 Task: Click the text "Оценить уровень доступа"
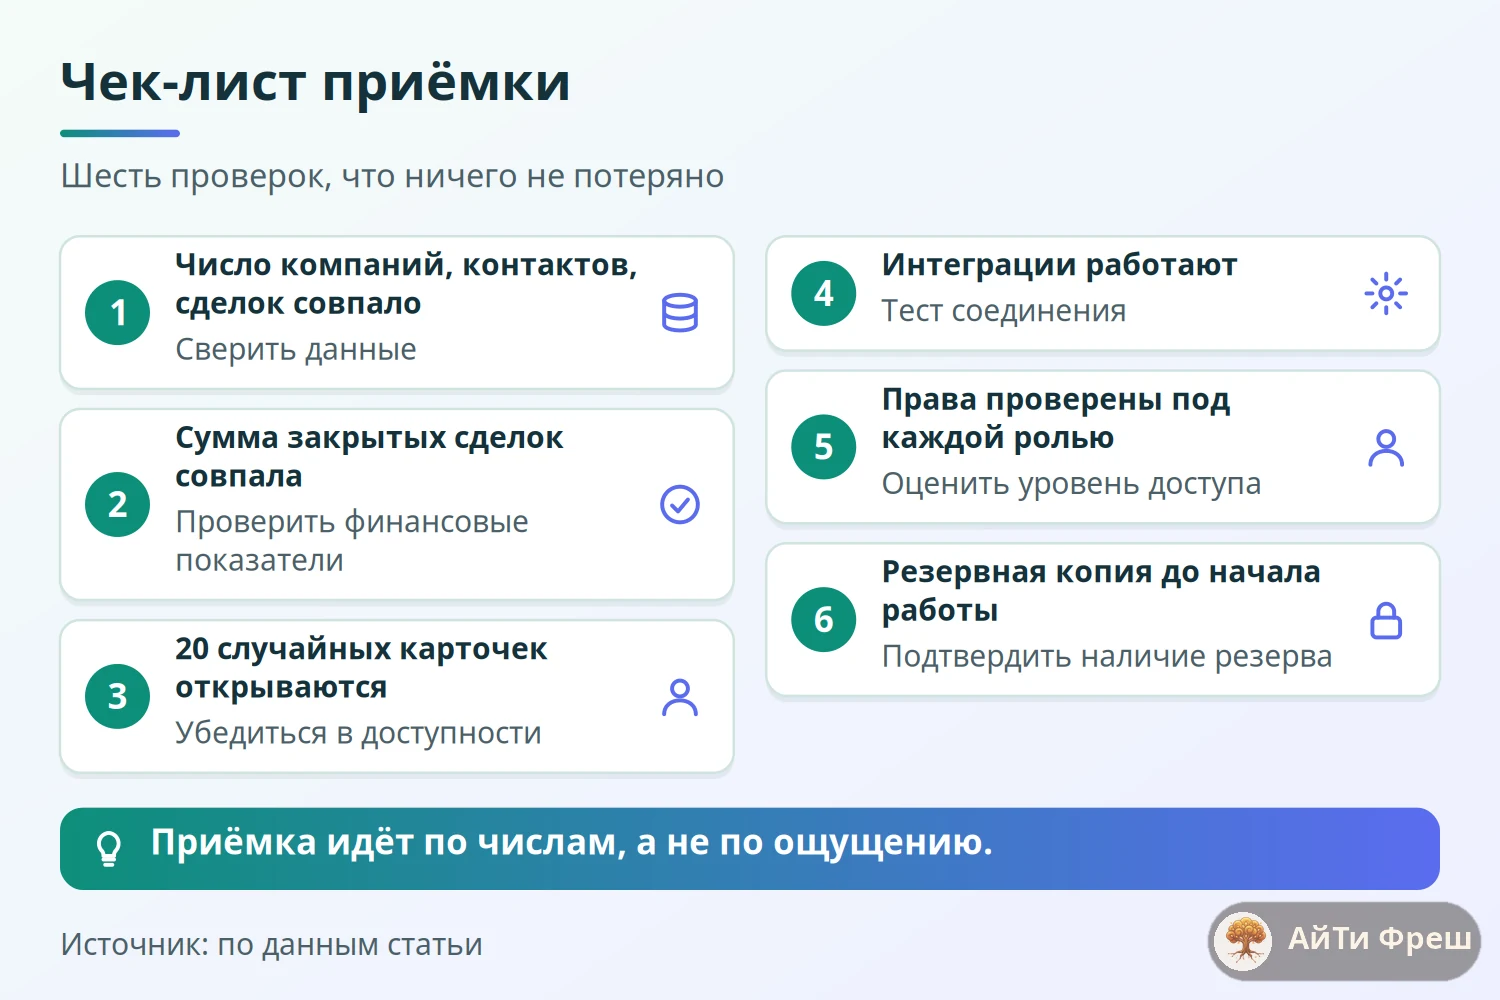coord(1071,484)
